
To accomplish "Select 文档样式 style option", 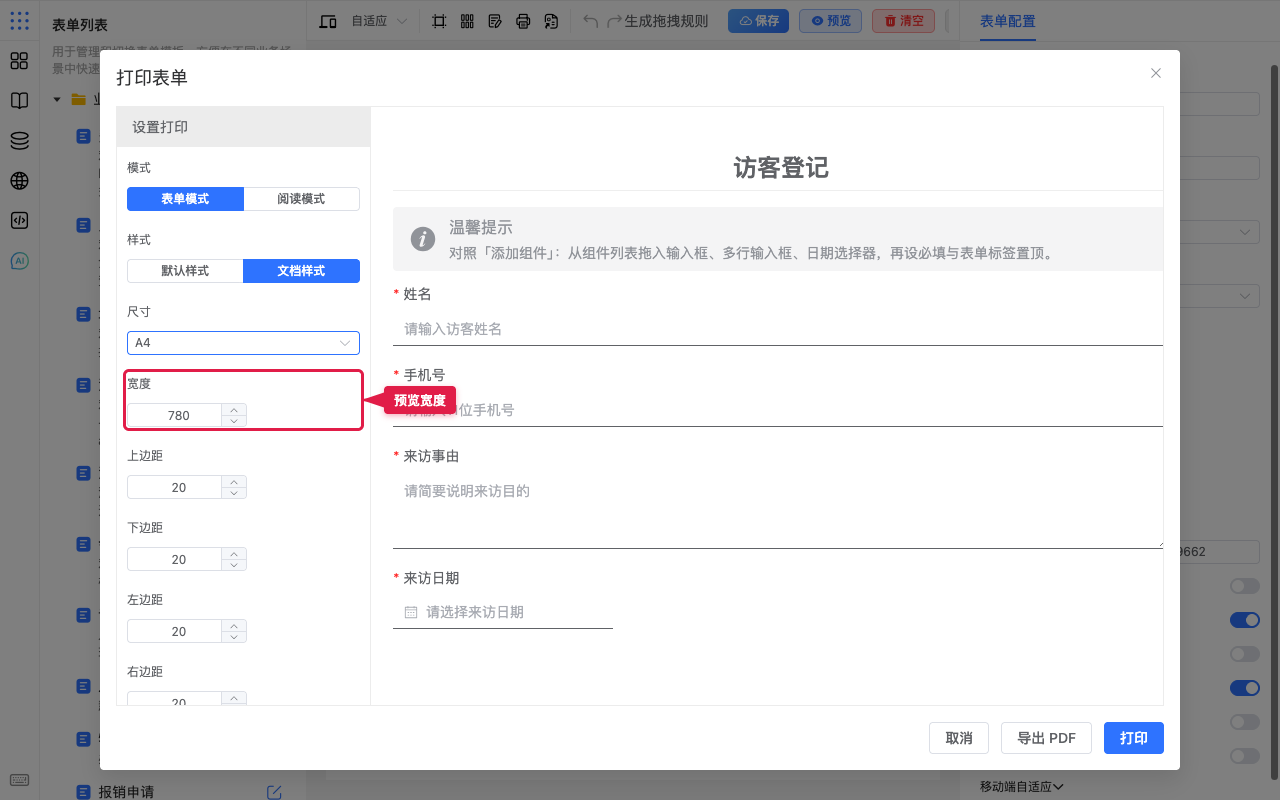I will [x=301, y=271].
